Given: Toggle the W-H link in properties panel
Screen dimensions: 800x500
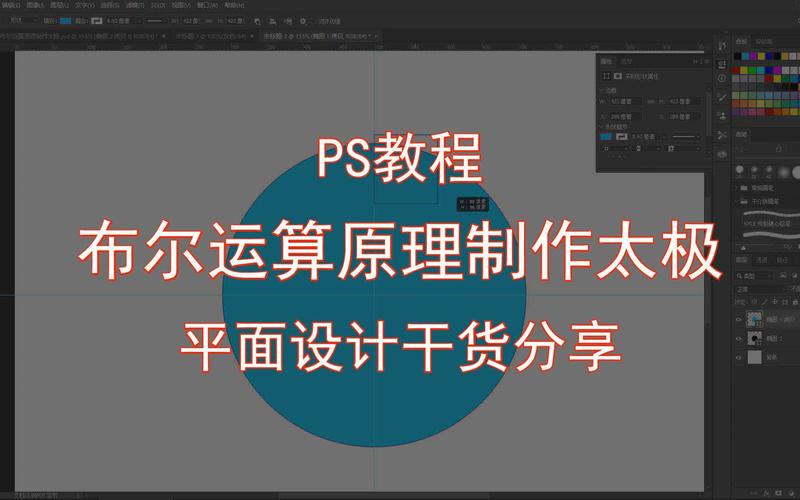Looking at the screenshot, I should (x=651, y=102).
